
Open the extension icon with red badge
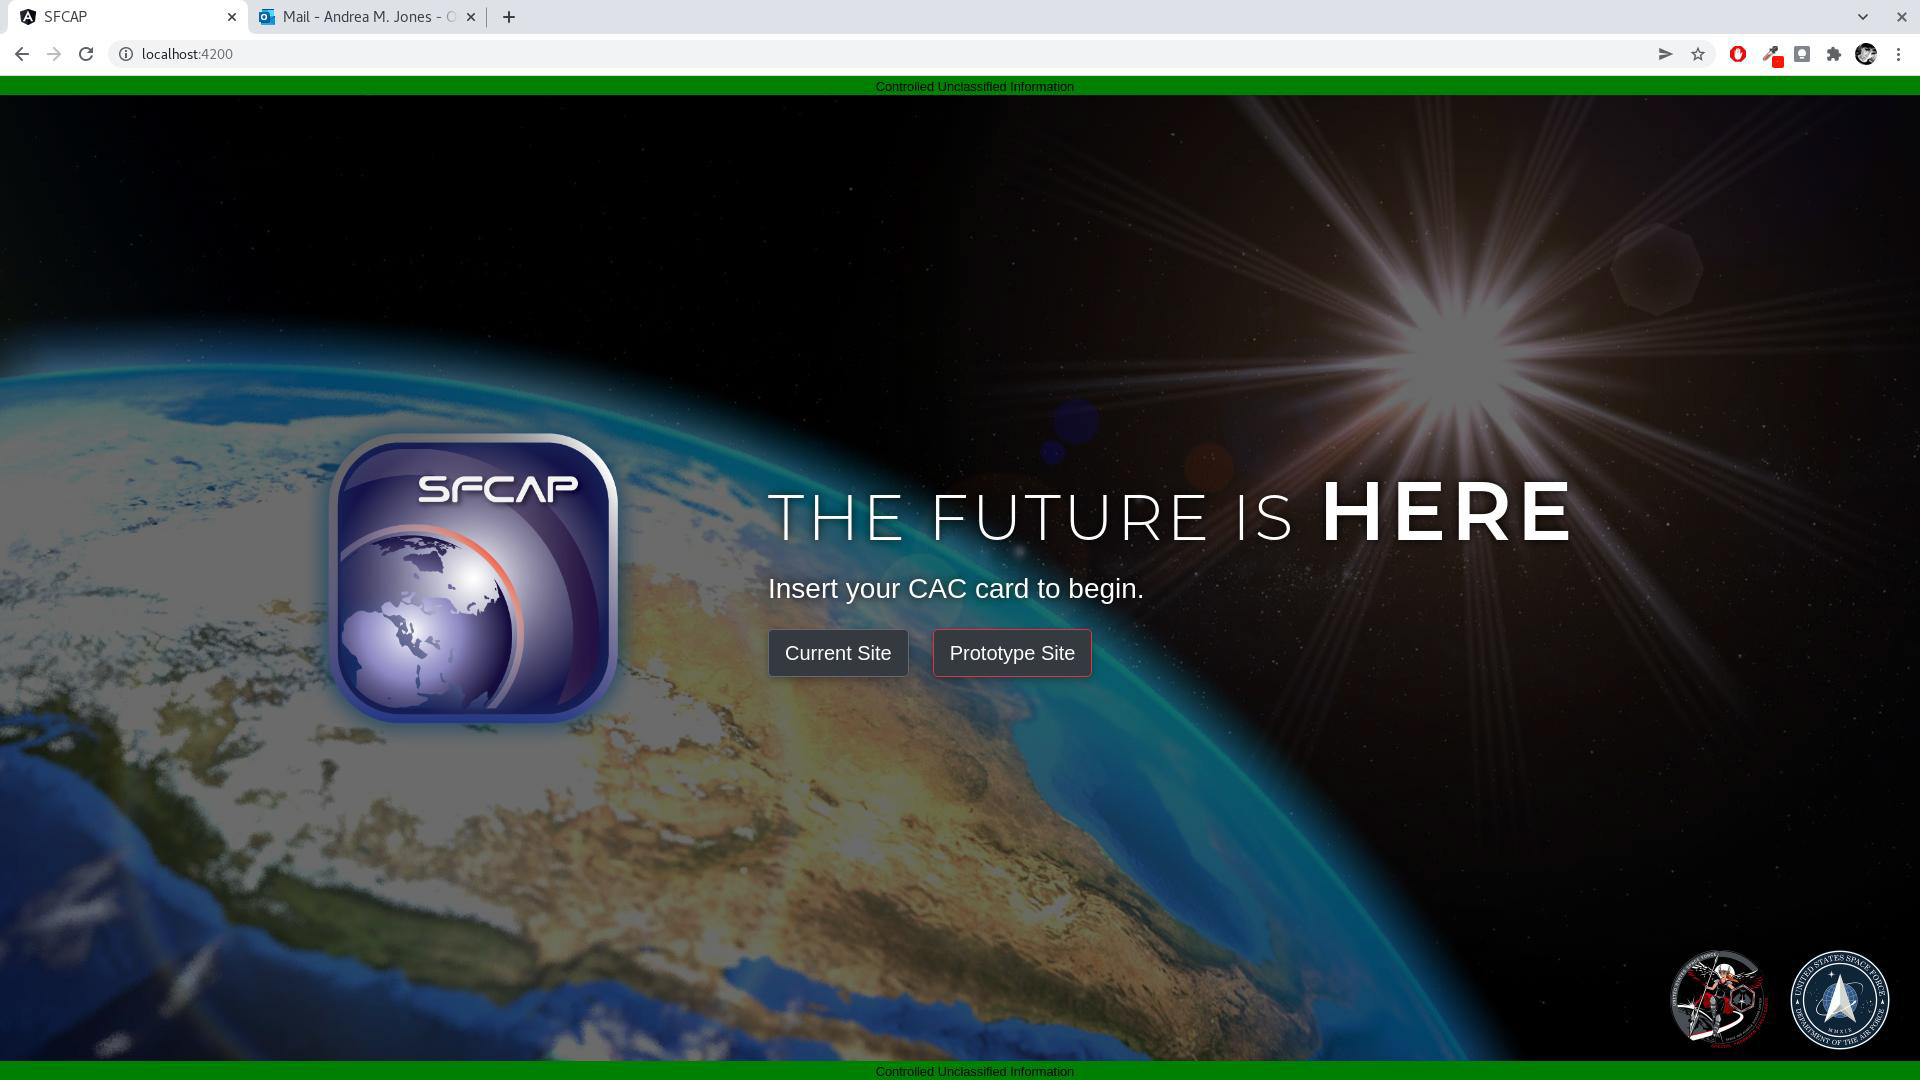[1770, 55]
